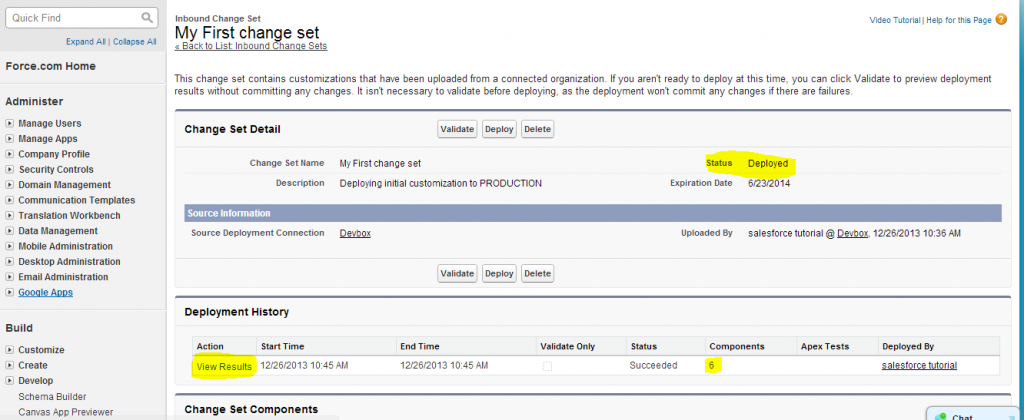Screen dimensions: 1024x420
Task: Expand the Develop section arrow
Action: tap(10, 381)
